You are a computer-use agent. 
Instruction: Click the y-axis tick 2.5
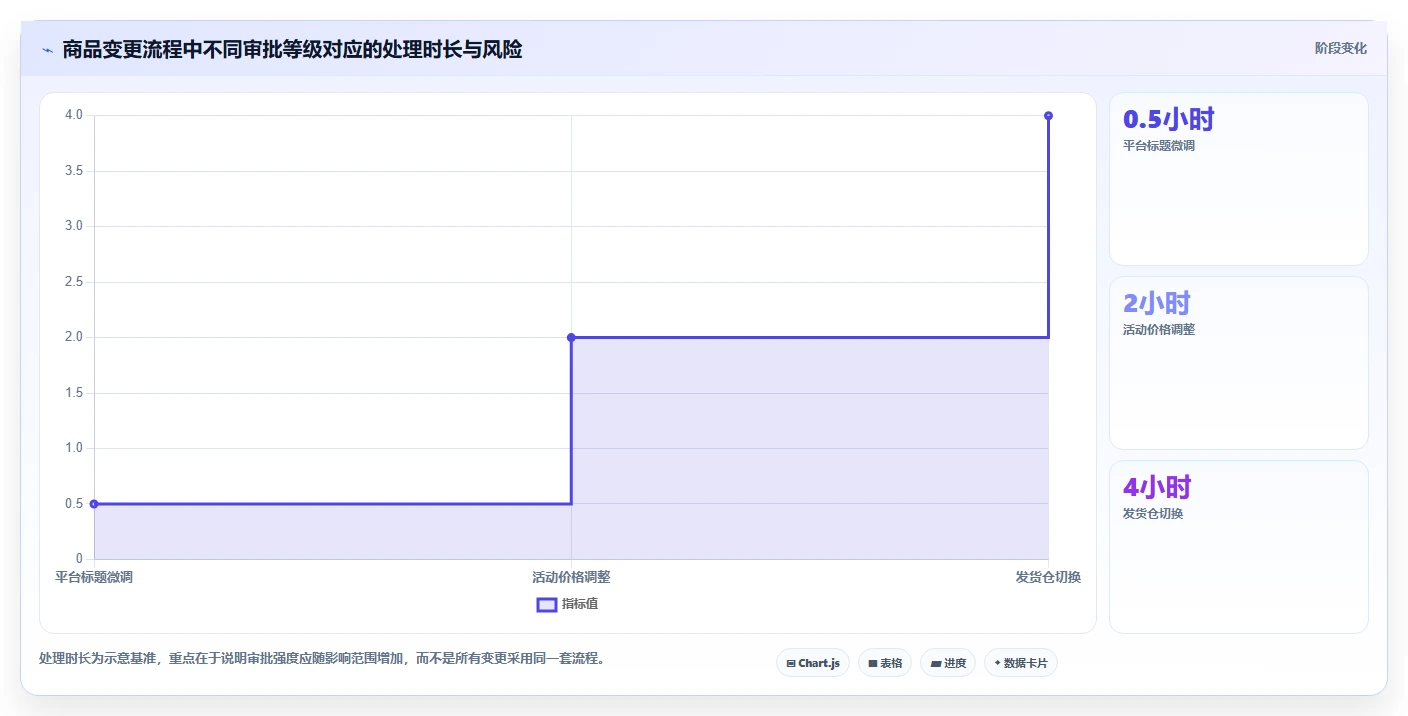(74, 282)
